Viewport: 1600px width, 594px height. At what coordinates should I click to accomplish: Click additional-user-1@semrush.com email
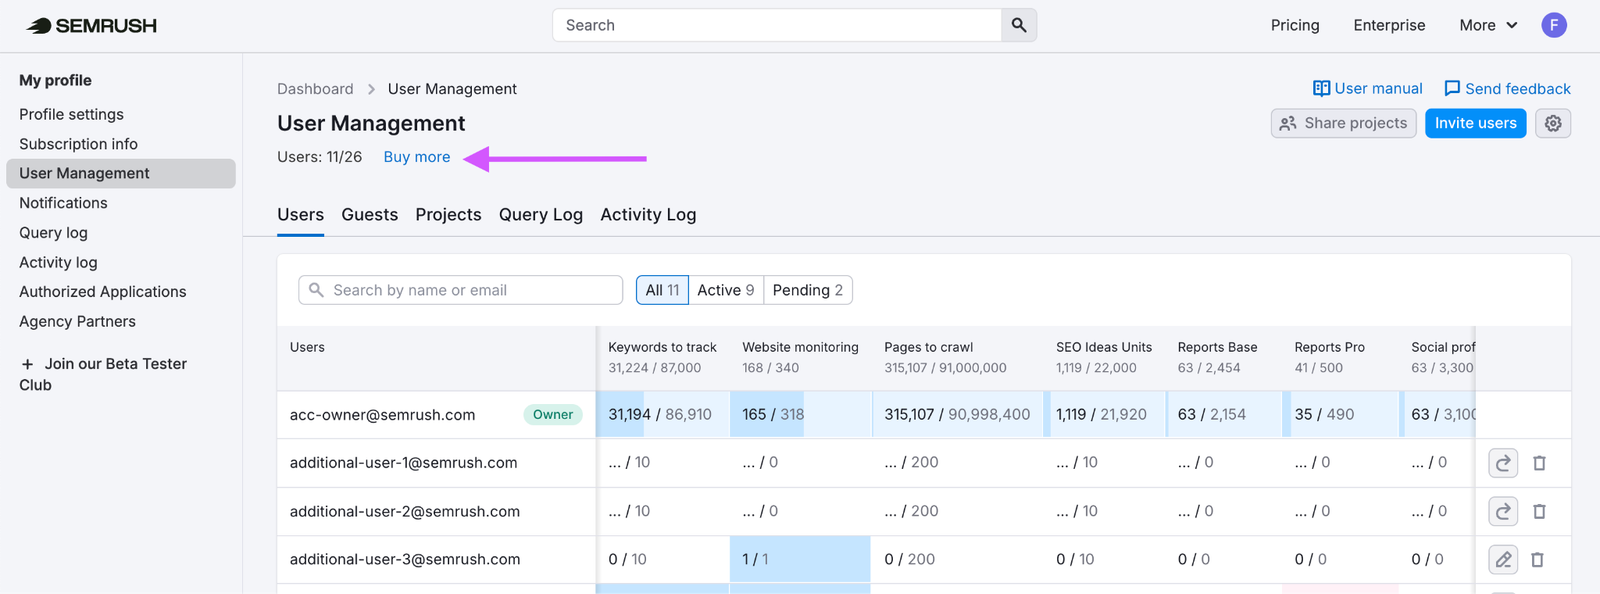(x=403, y=463)
